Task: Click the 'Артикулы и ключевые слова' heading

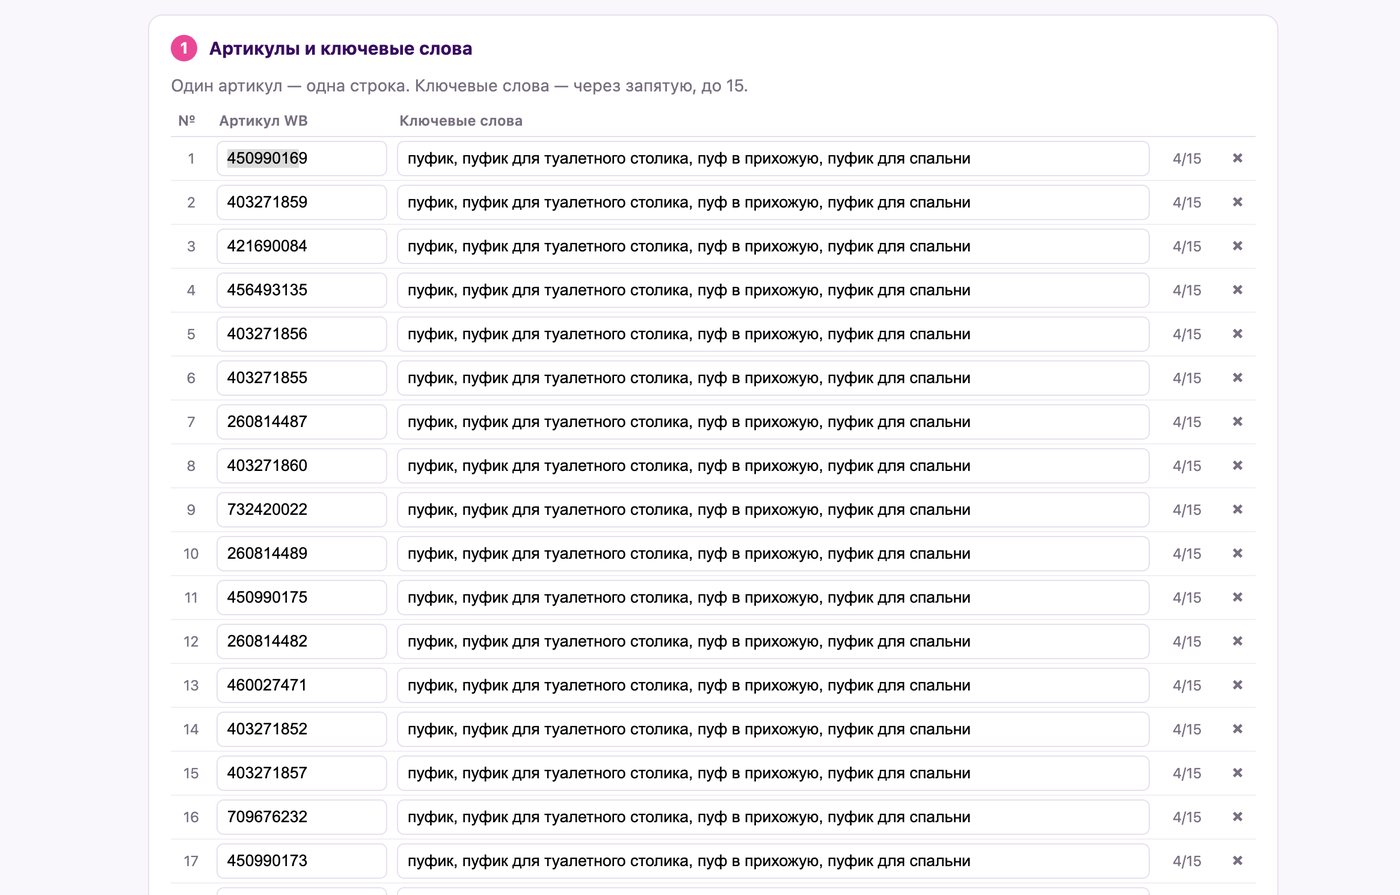Action: [340, 48]
